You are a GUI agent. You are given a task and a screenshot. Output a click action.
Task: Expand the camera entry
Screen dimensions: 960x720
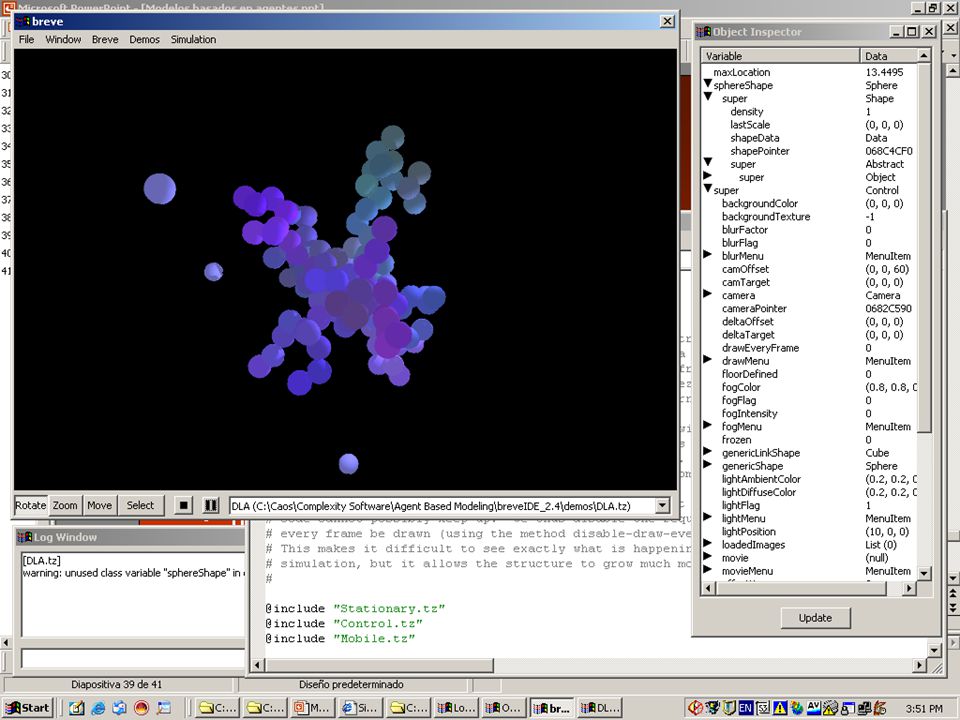708,294
